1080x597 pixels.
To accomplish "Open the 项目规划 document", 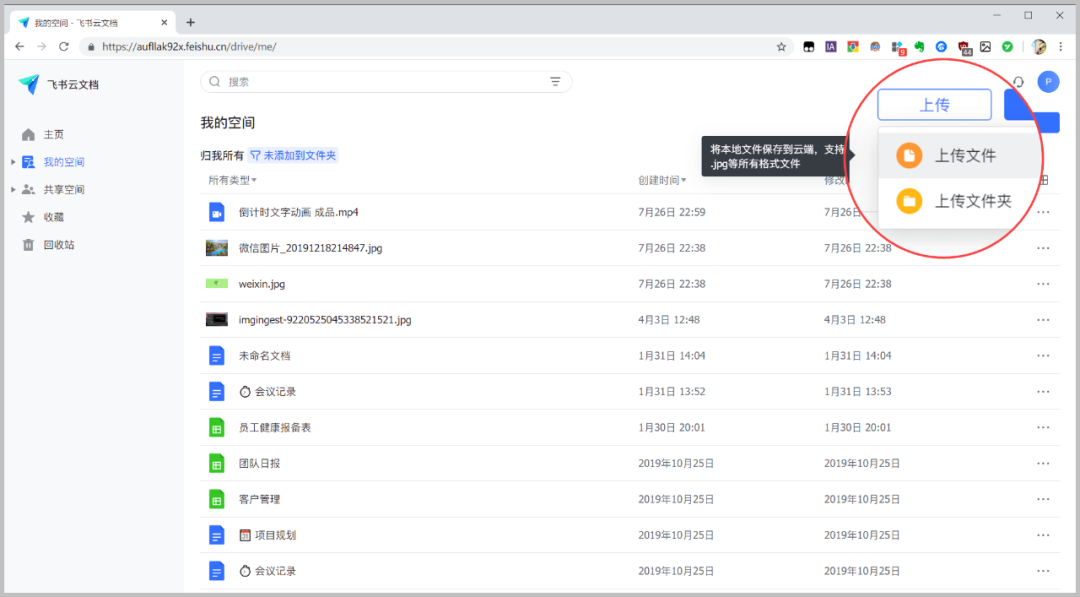I will point(267,535).
